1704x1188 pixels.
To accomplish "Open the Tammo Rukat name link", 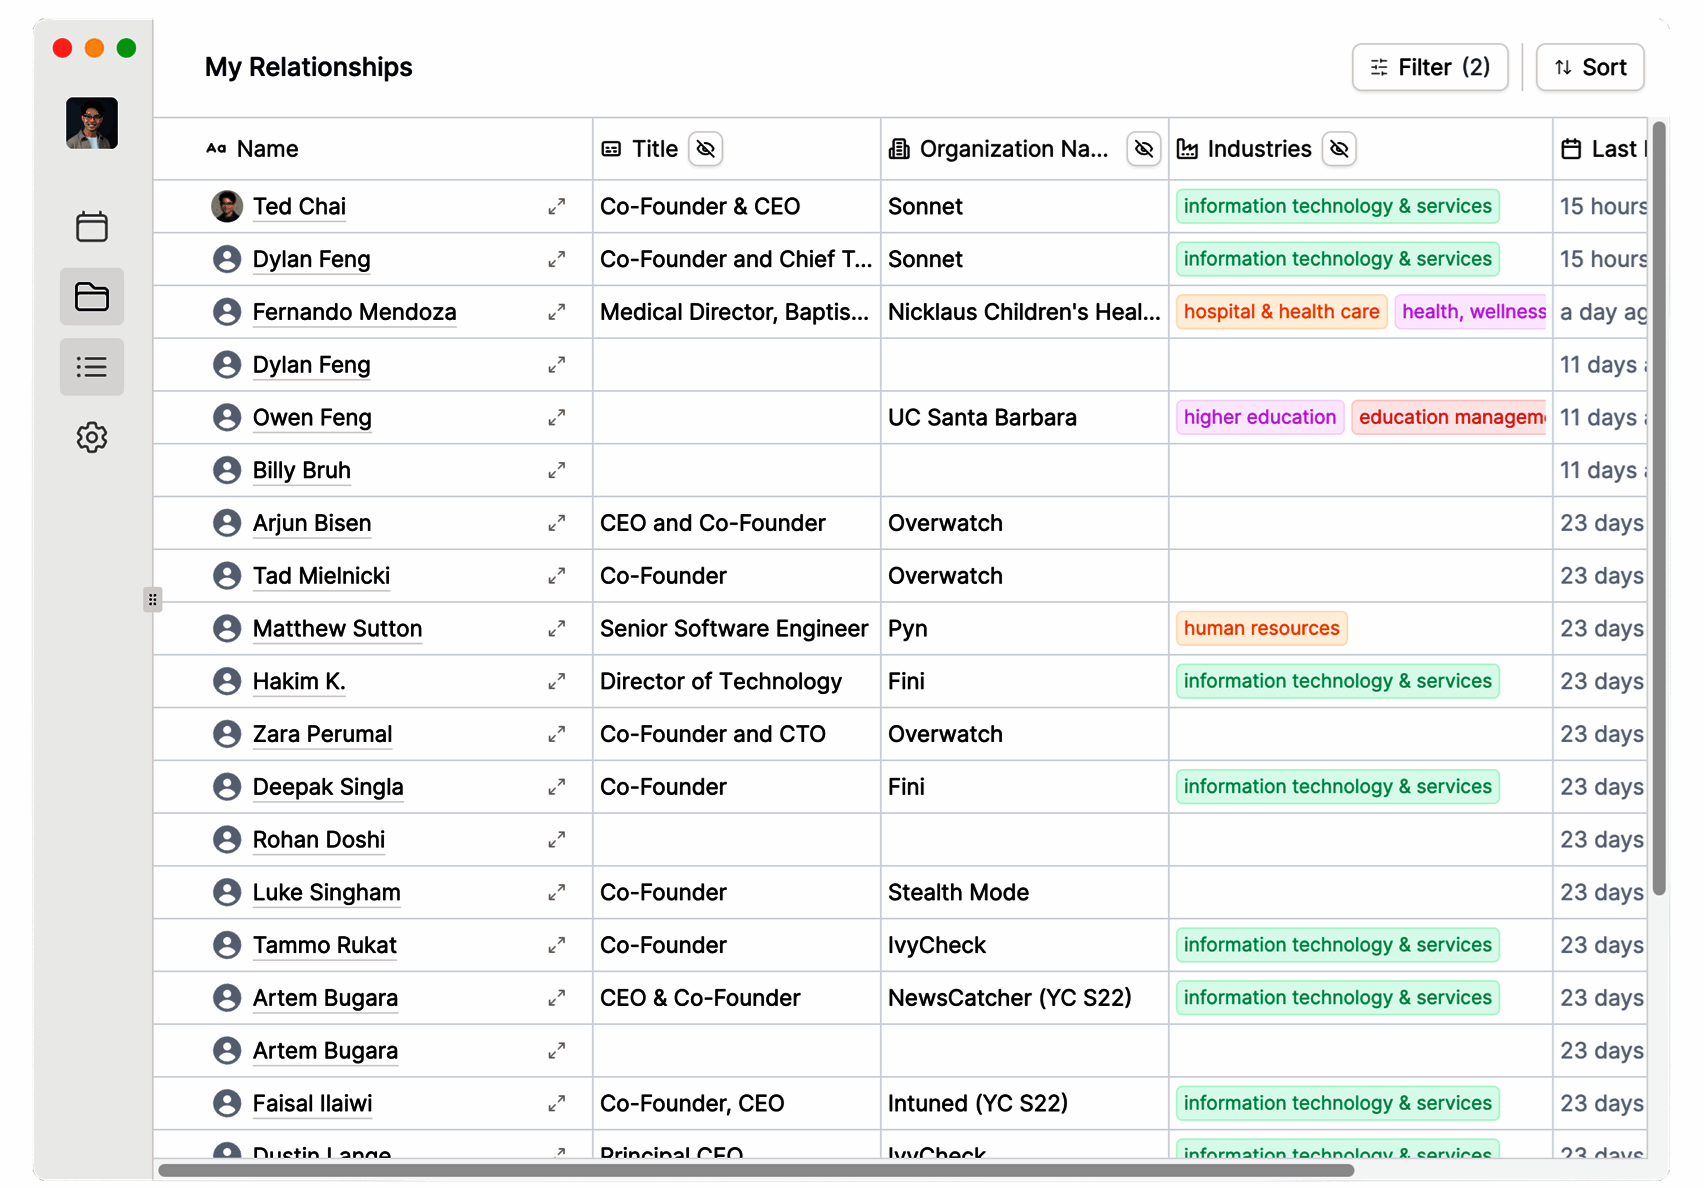I will [325, 945].
